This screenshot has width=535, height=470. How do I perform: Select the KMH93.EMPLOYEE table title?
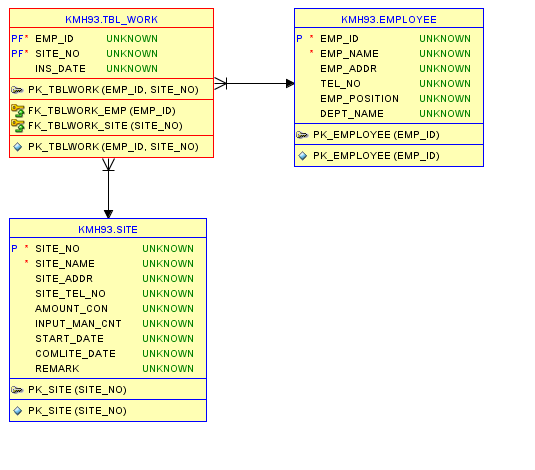tap(389, 19)
